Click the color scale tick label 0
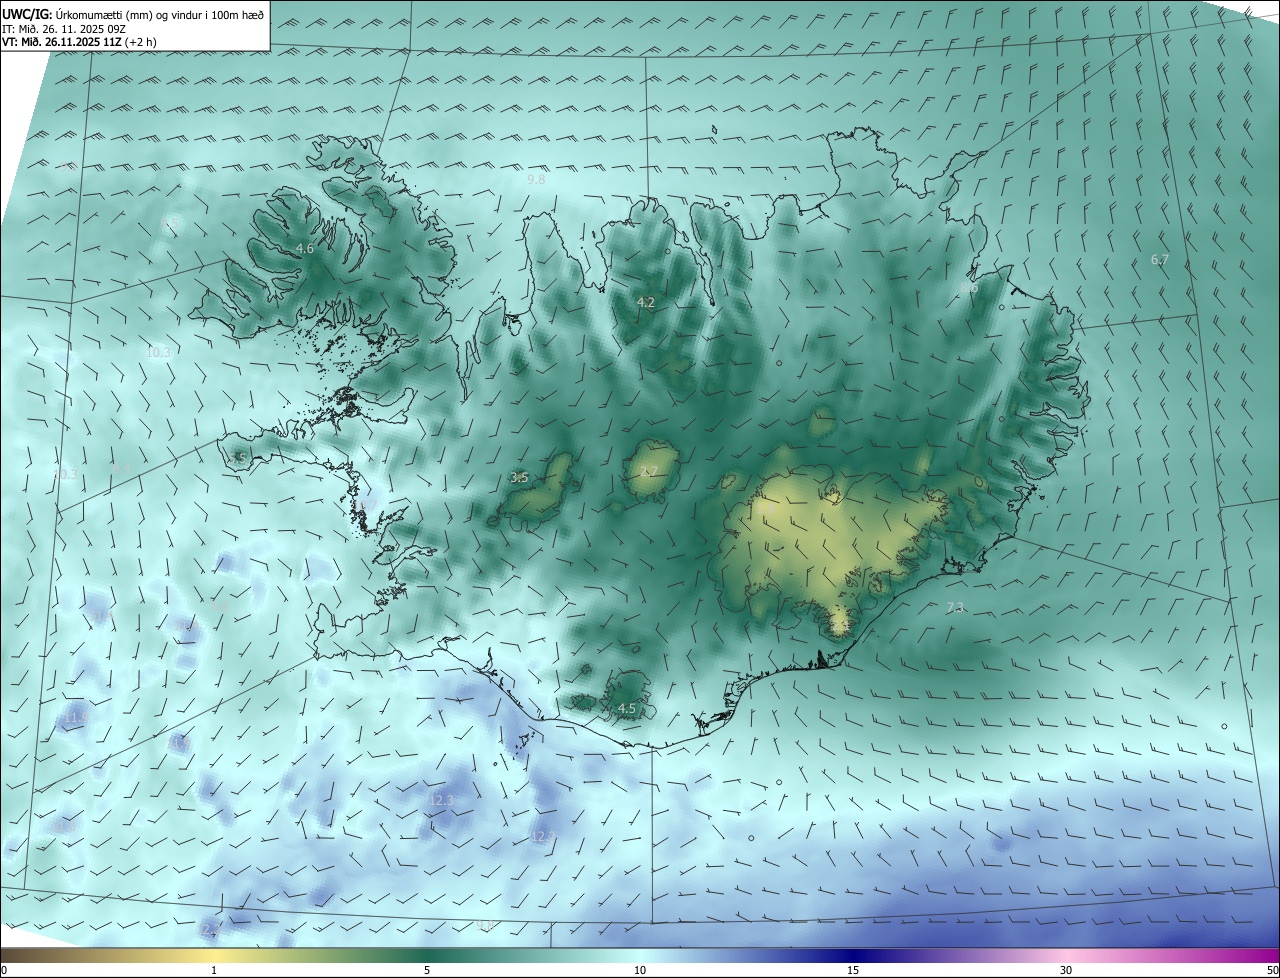Viewport: 1280px width, 978px height. point(4,970)
